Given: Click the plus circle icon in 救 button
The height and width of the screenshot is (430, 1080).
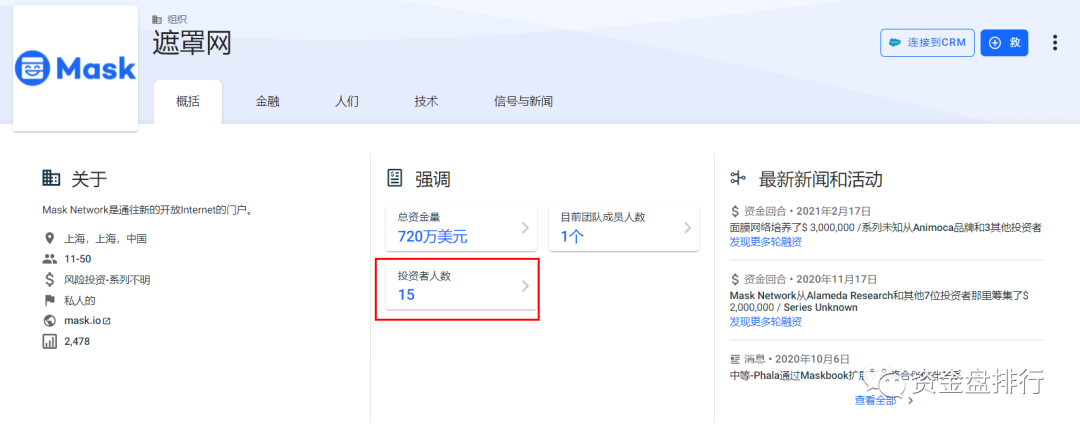Looking at the screenshot, I should coord(995,43).
